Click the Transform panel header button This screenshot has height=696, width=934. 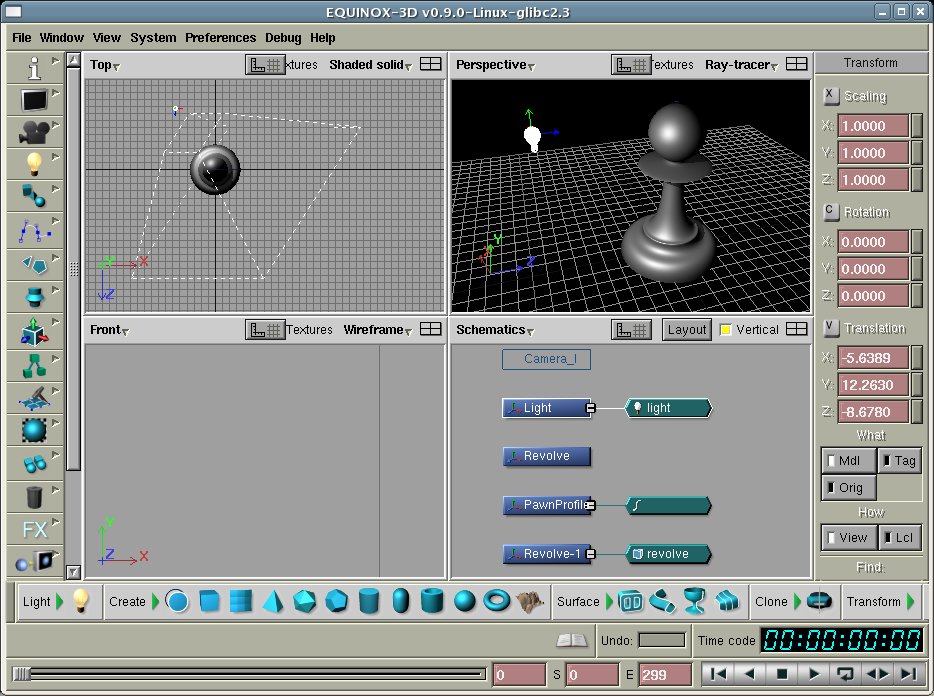coord(870,63)
